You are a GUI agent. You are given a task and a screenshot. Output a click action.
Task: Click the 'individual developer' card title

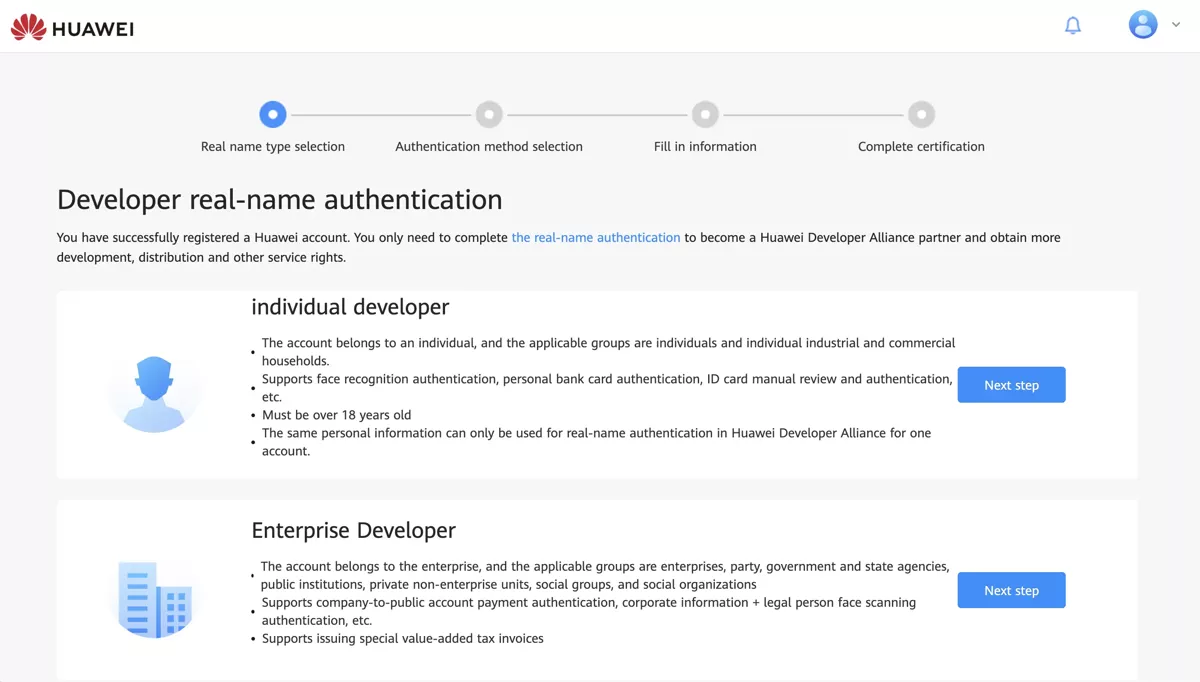(350, 307)
